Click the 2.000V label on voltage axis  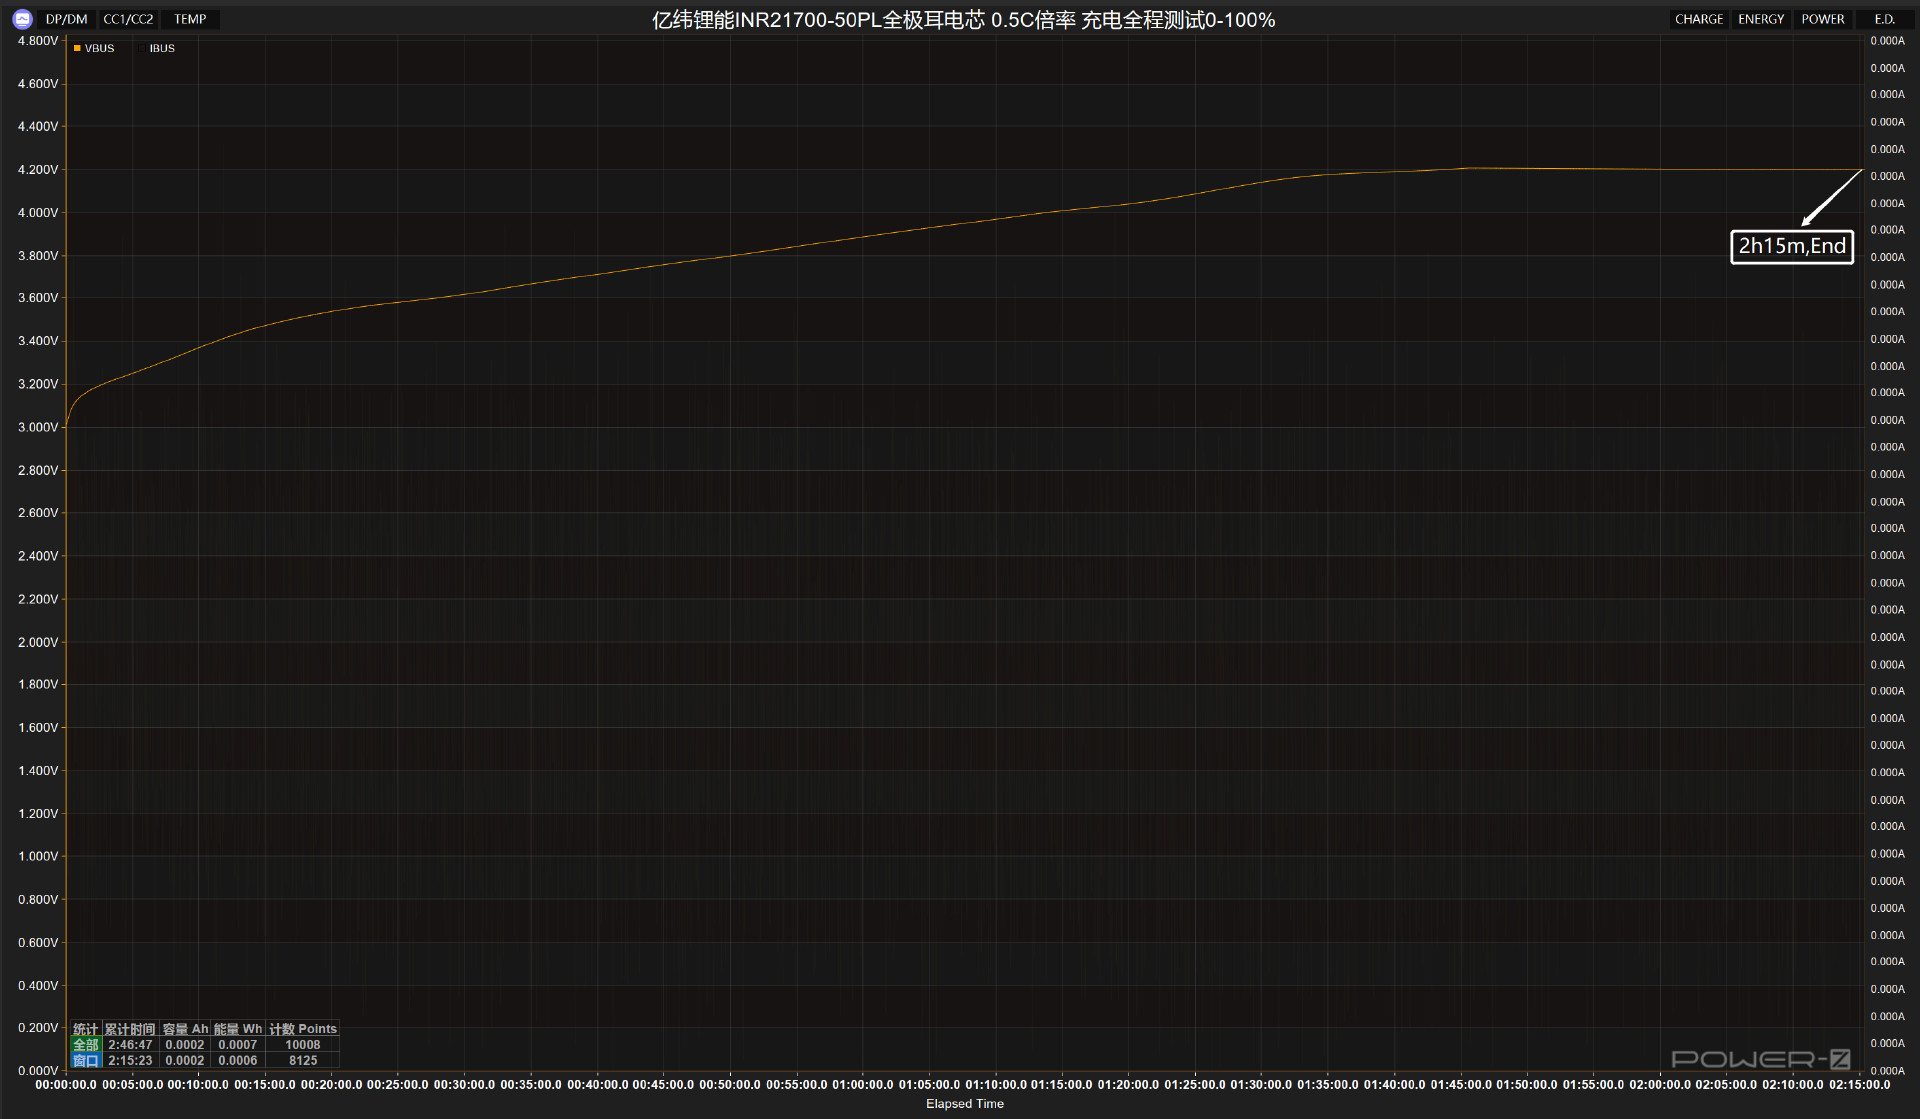[x=38, y=642]
